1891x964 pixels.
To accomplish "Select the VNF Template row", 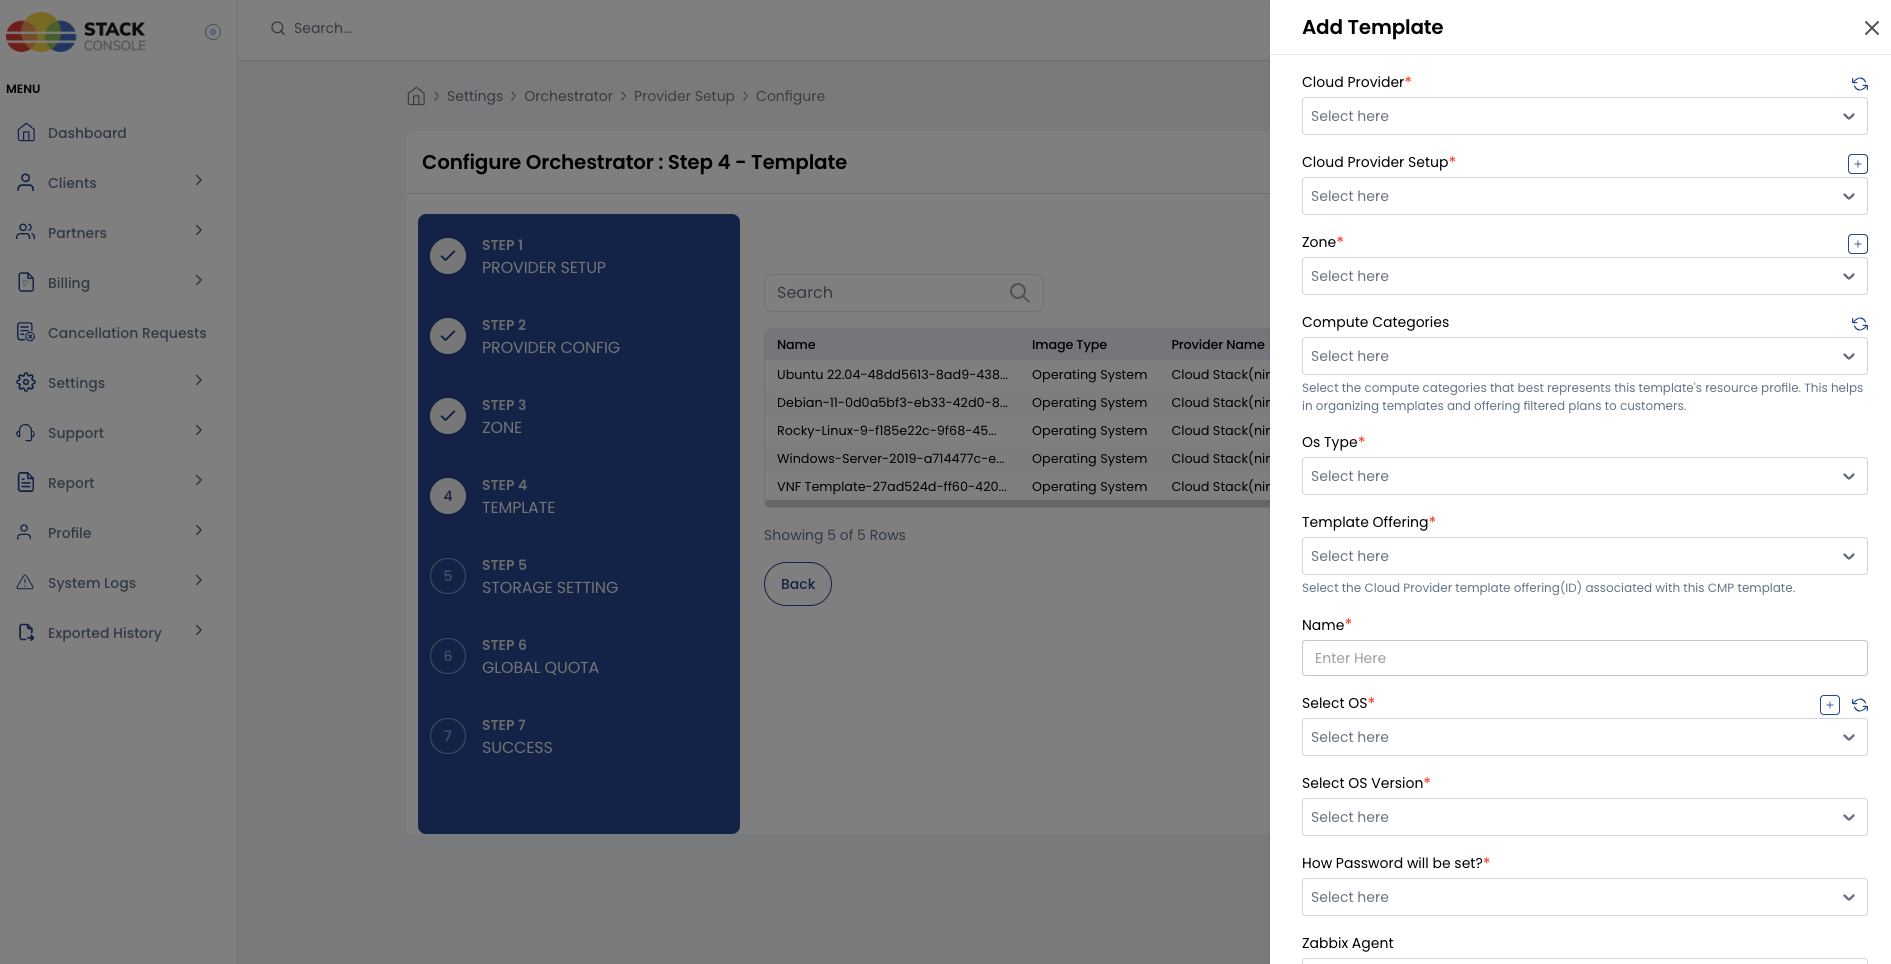I will pyautogui.click(x=1017, y=486).
